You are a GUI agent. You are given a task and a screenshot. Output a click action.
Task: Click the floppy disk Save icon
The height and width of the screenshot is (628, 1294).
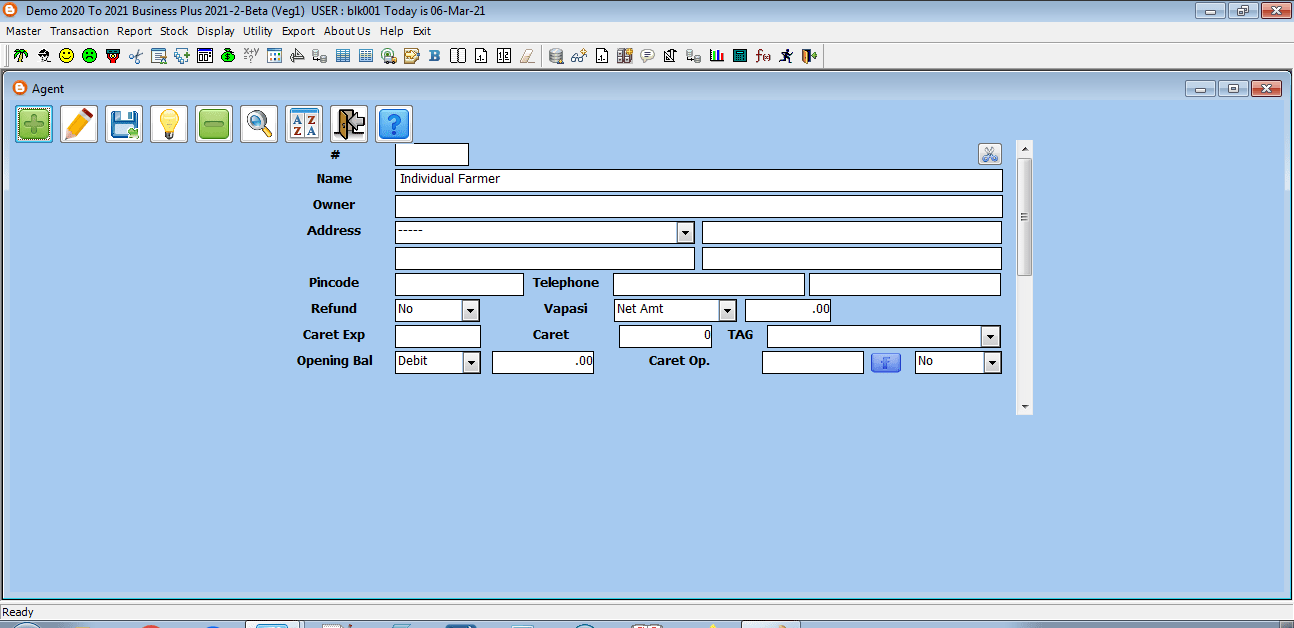tap(124, 125)
